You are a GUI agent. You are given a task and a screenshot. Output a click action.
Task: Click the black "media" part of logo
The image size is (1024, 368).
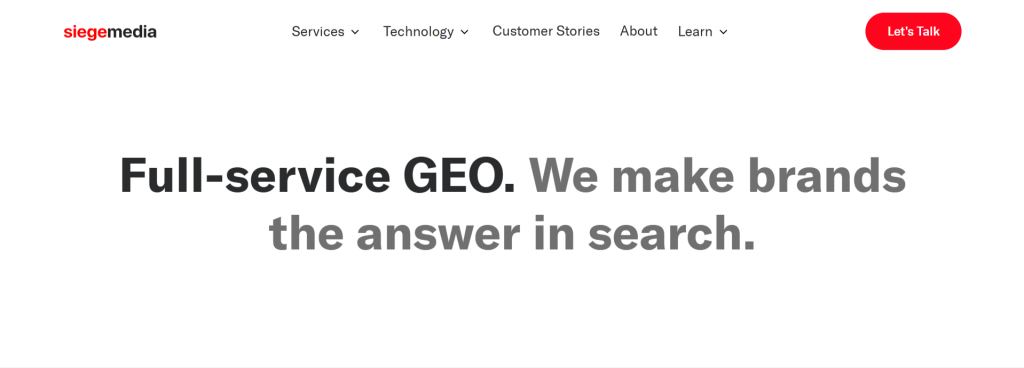click(x=131, y=31)
